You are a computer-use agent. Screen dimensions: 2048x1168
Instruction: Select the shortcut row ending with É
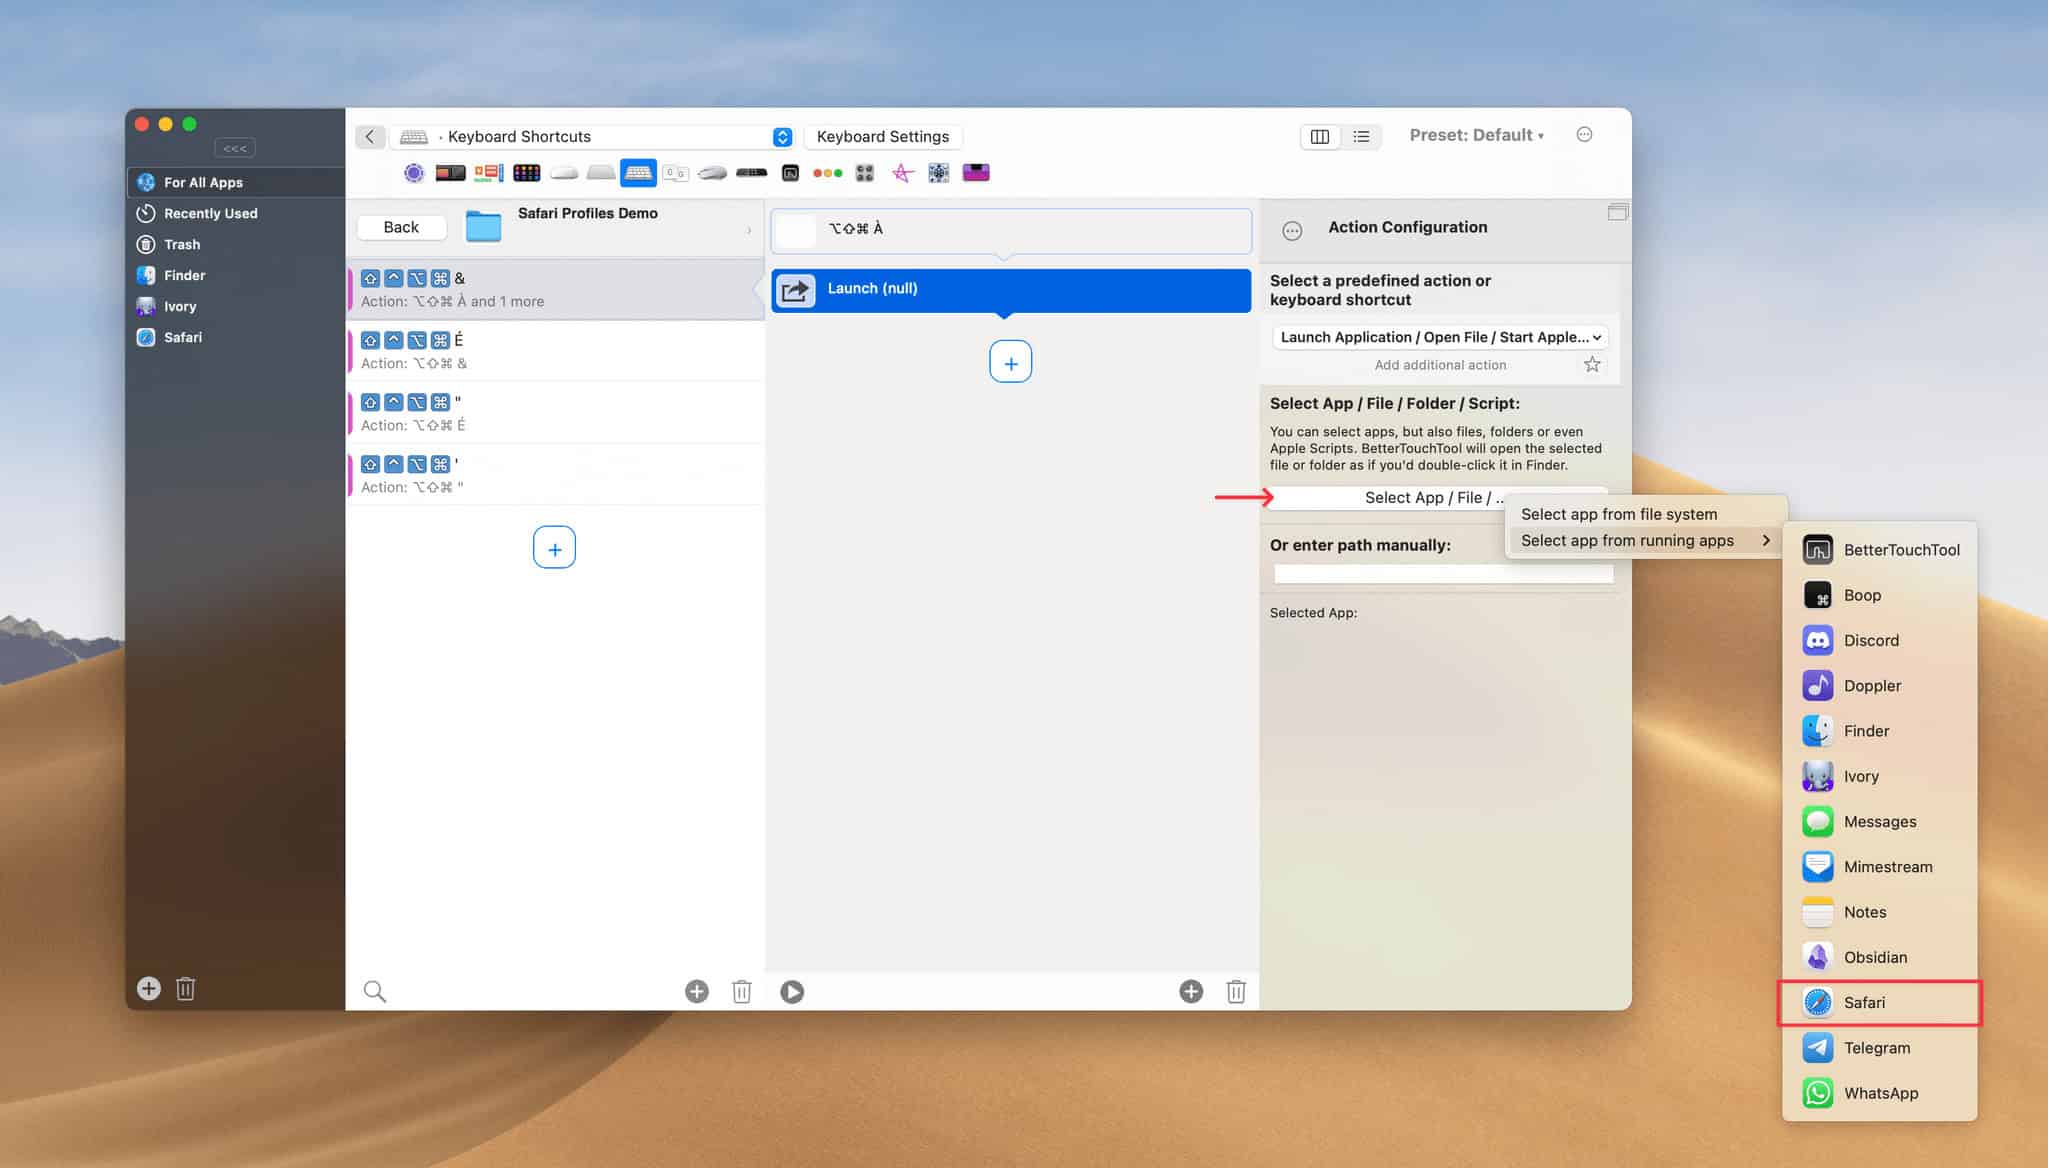coord(555,351)
